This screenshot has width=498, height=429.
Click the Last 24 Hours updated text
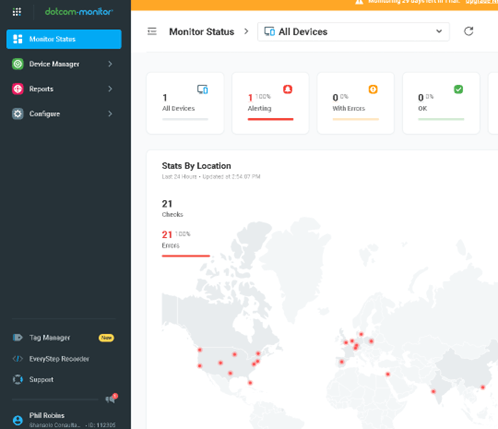211,177
